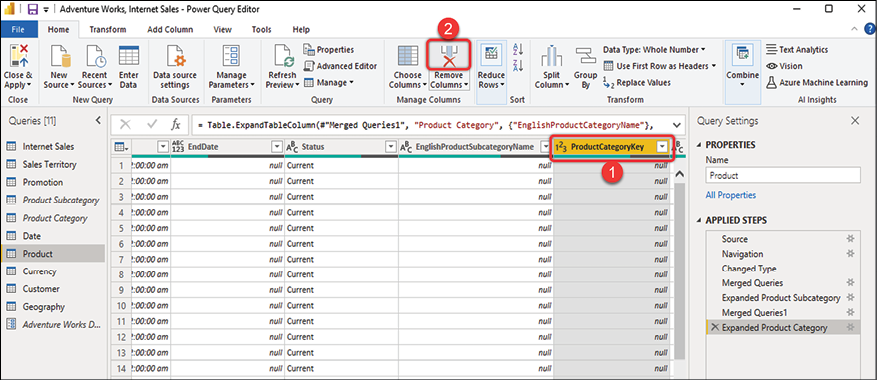This screenshot has width=877, height=380.
Task: Open settings gear of Merged Queries1 step
Action: [x=851, y=312]
